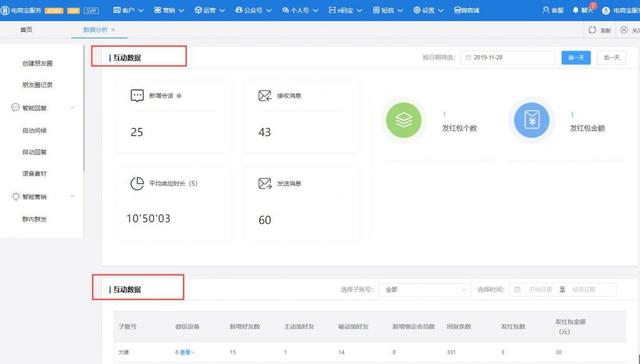Close the 数据分析 tab
This screenshot has width=640, height=364.
(x=113, y=30)
